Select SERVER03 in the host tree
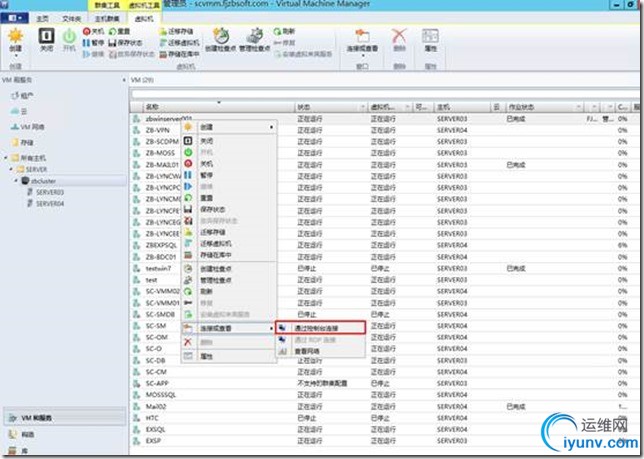This screenshot has height=459, width=644. (x=46, y=192)
